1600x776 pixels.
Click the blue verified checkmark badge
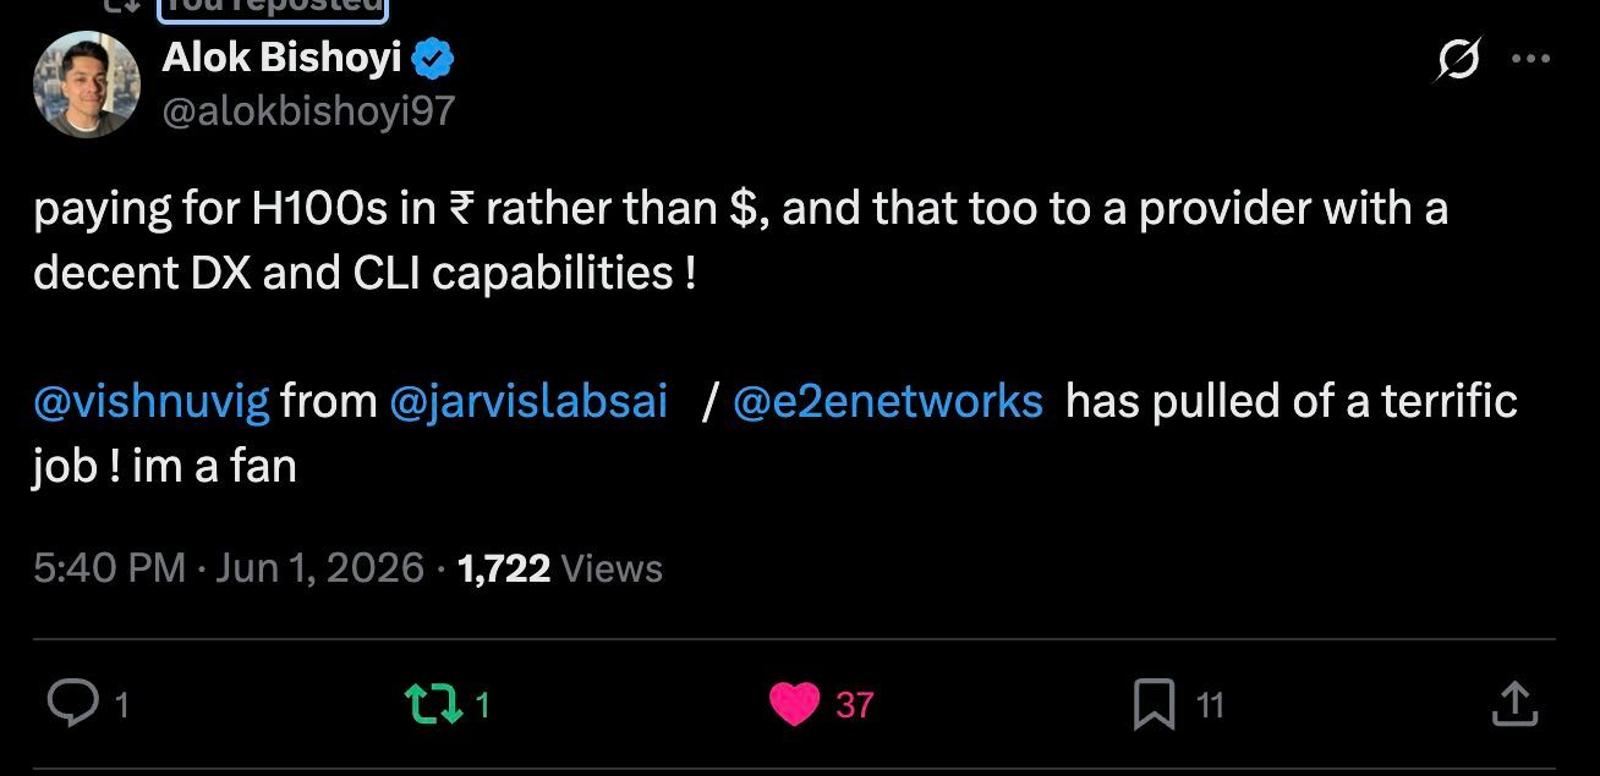tap(433, 58)
